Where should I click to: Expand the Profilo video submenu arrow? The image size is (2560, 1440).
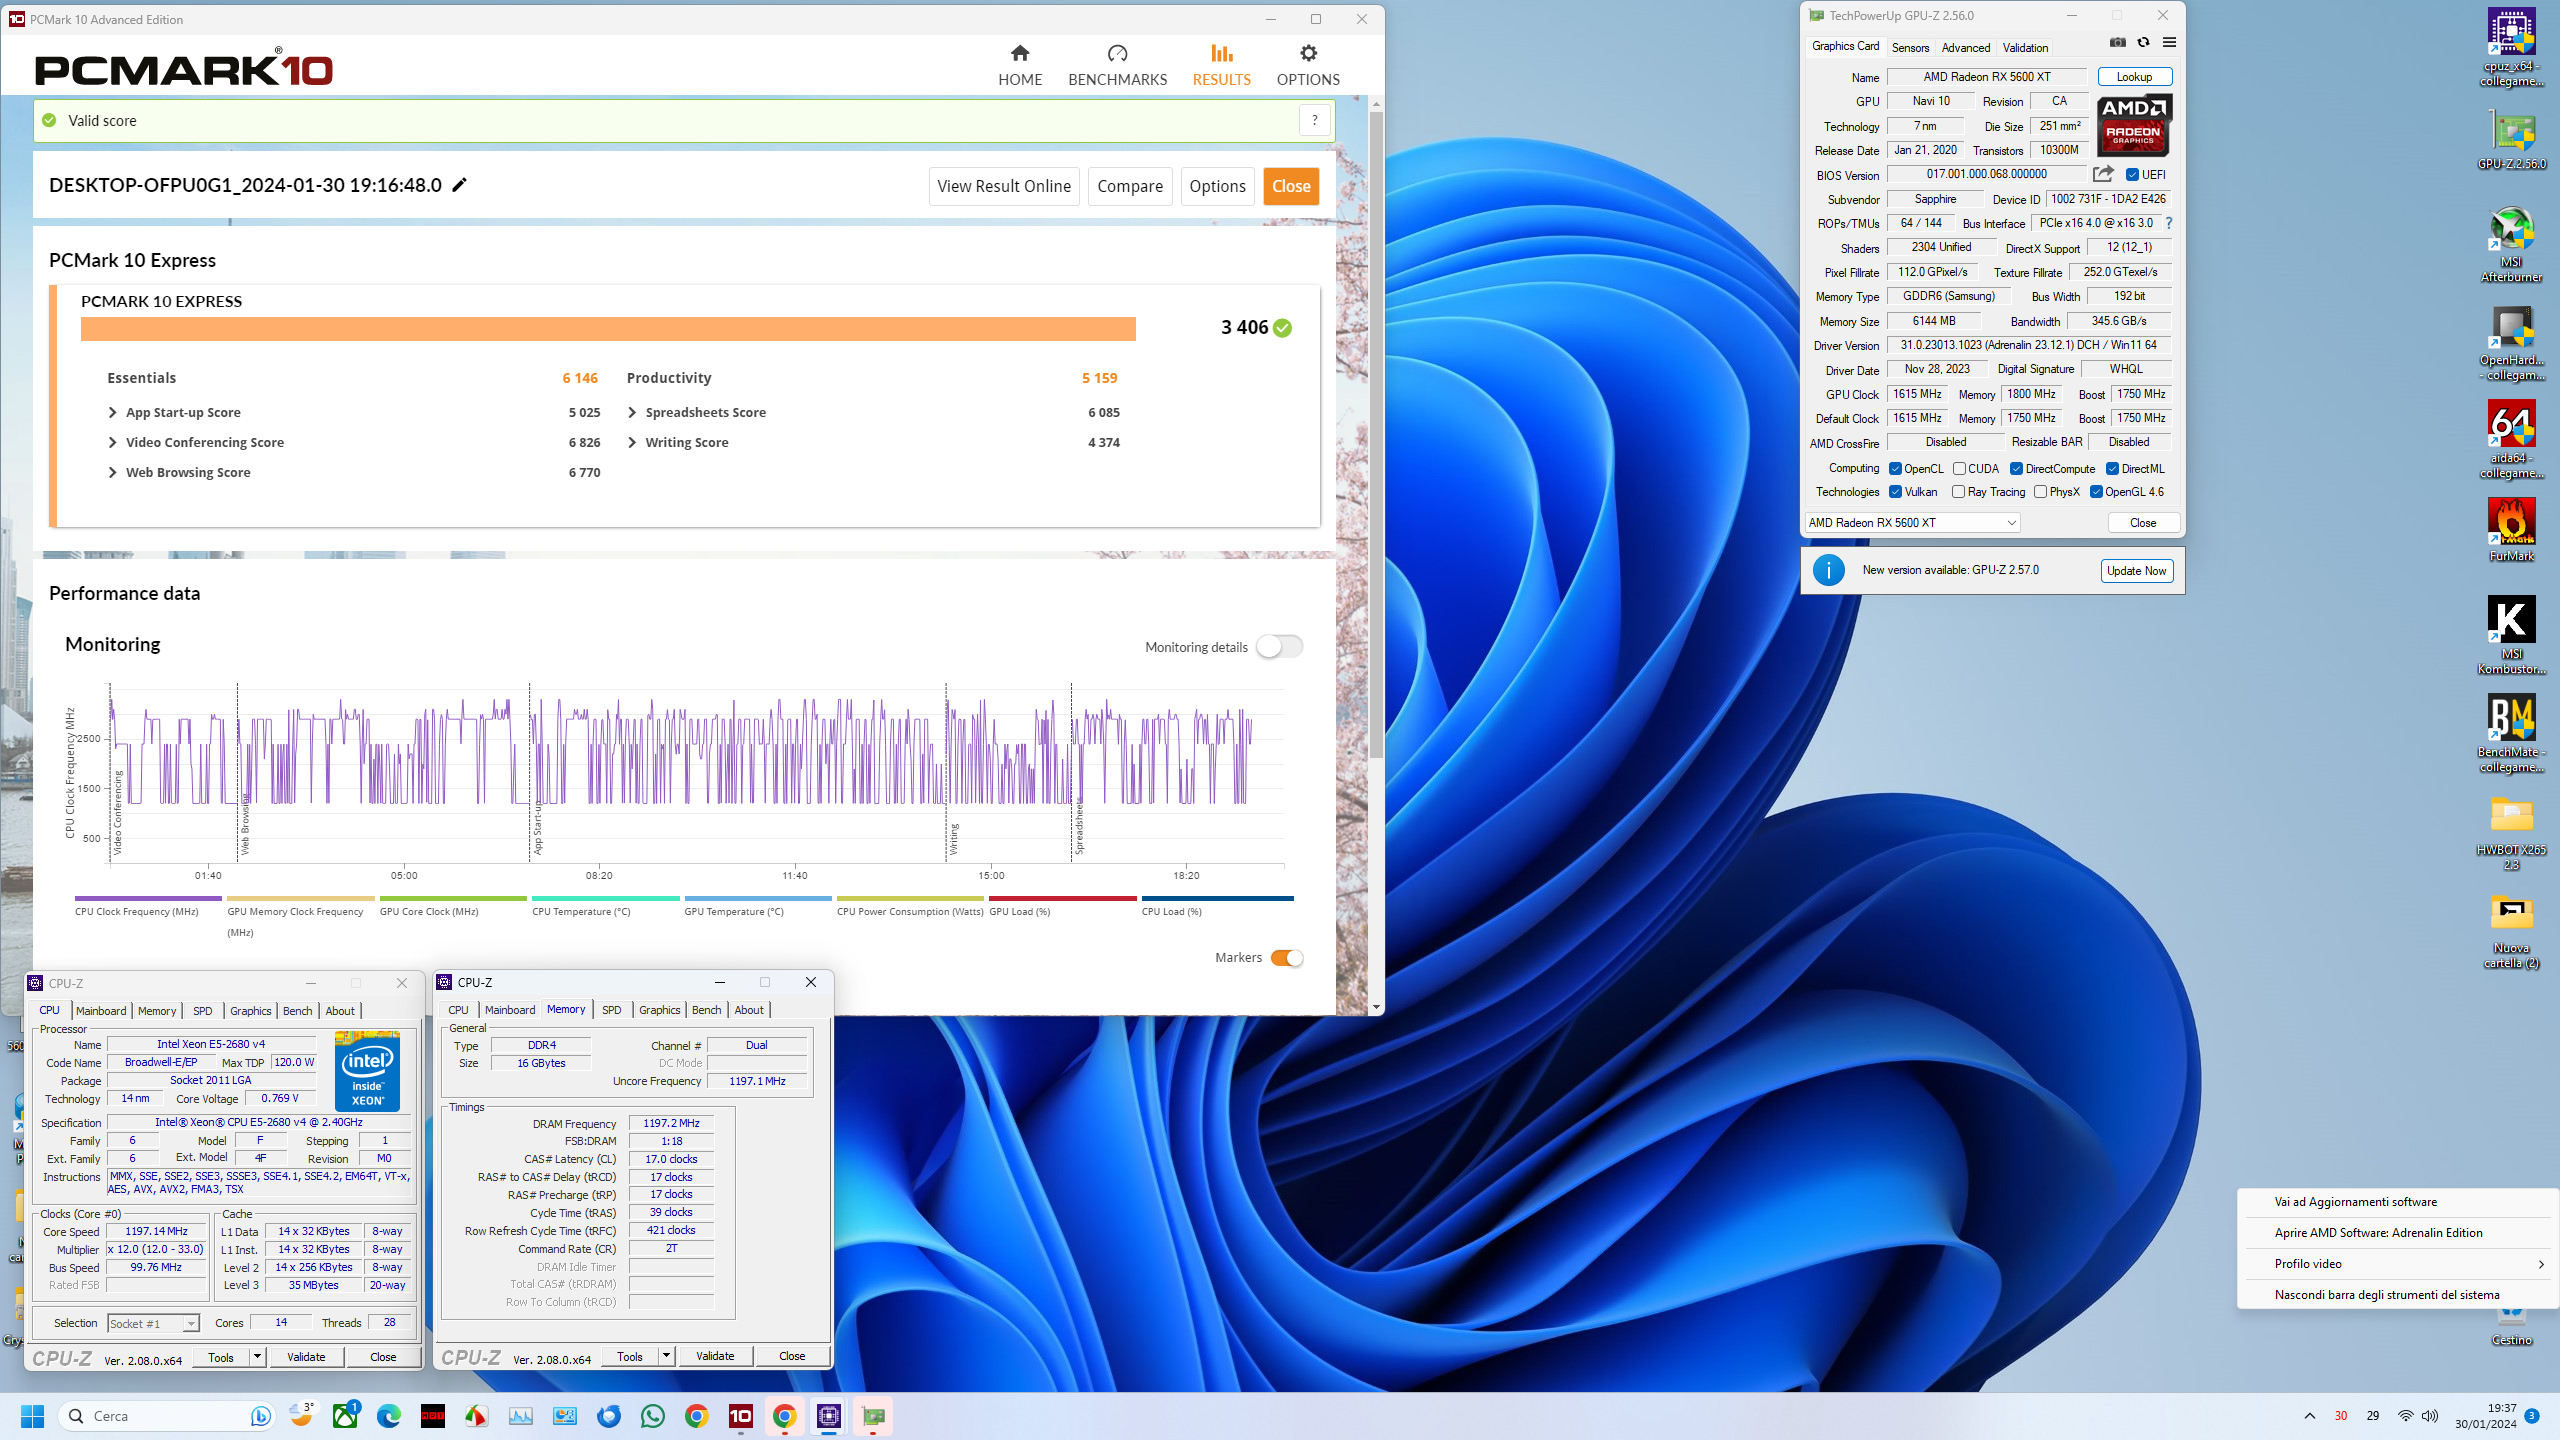click(x=2541, y=1264)
